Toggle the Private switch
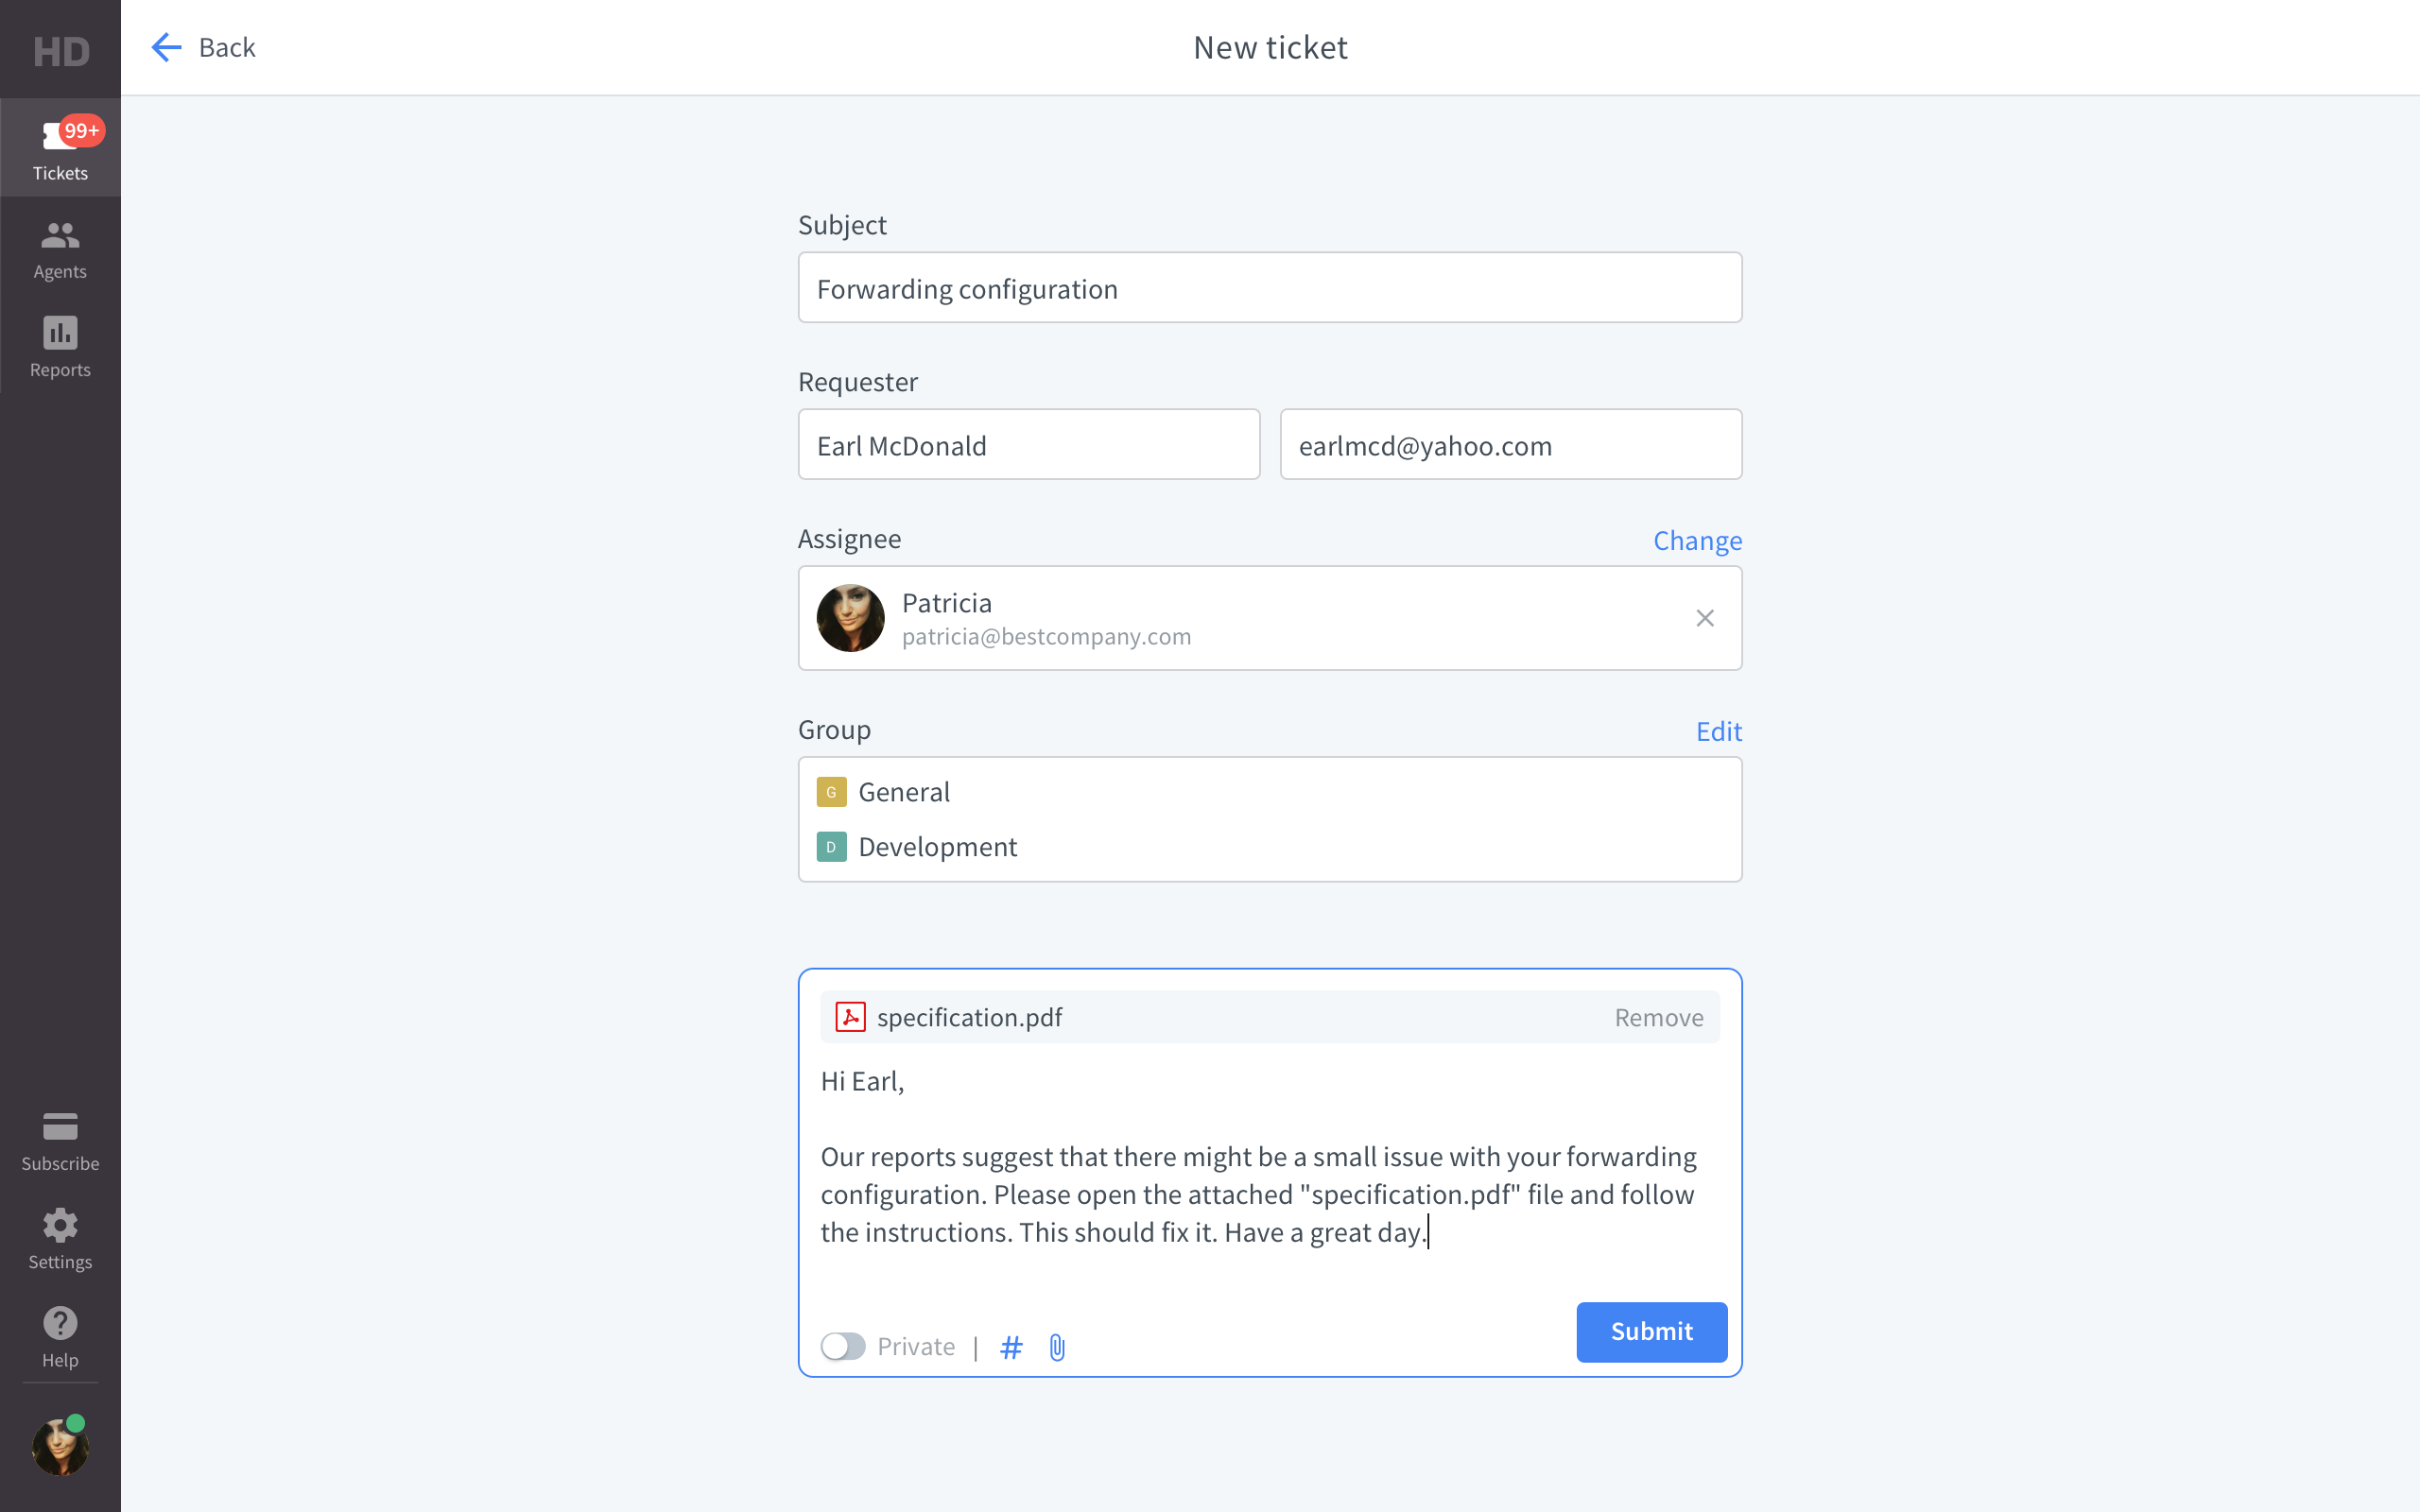This screenshot has width=2420, height=1512. point(843,1346)
